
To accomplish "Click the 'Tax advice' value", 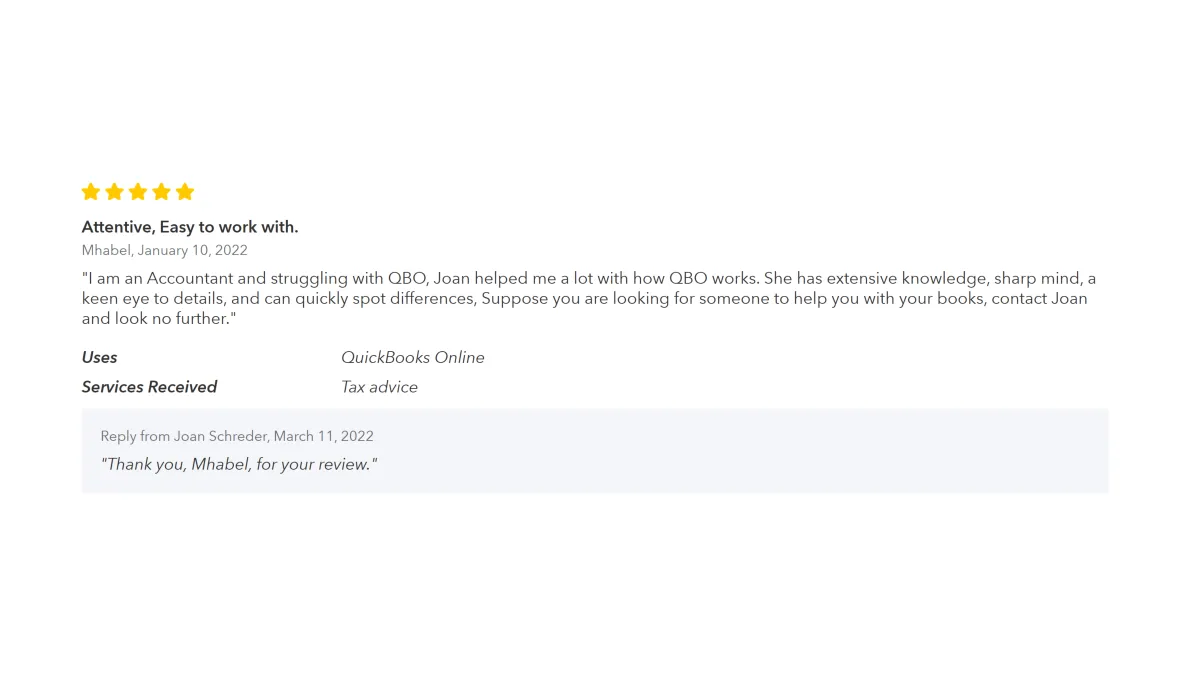I will (379, 387).
